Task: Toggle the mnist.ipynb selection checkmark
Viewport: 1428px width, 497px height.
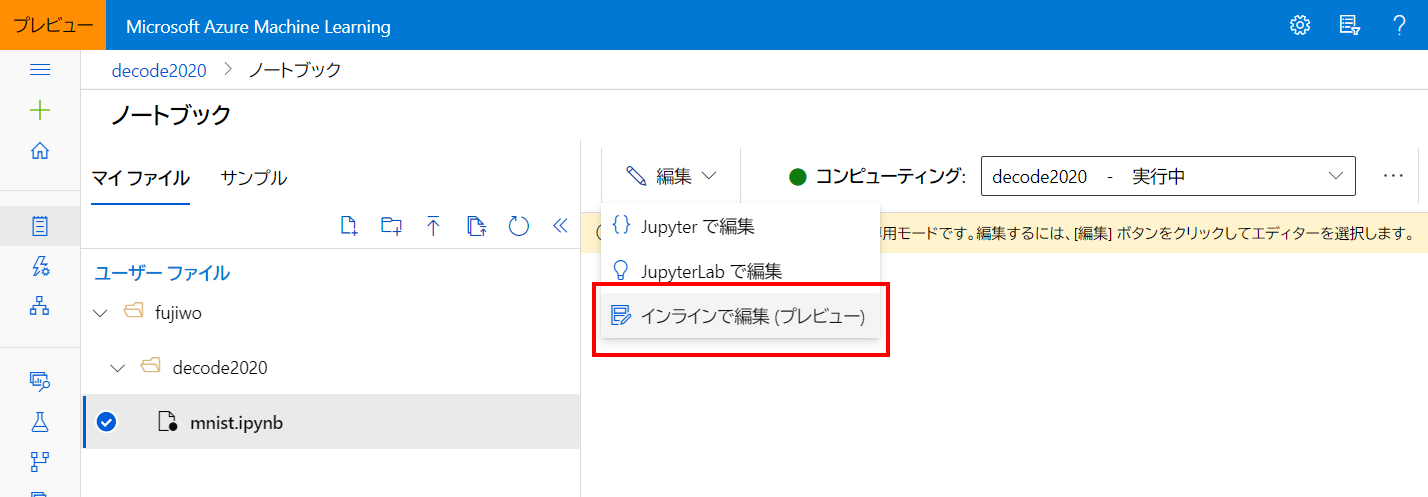Action: tap(106, 422)
